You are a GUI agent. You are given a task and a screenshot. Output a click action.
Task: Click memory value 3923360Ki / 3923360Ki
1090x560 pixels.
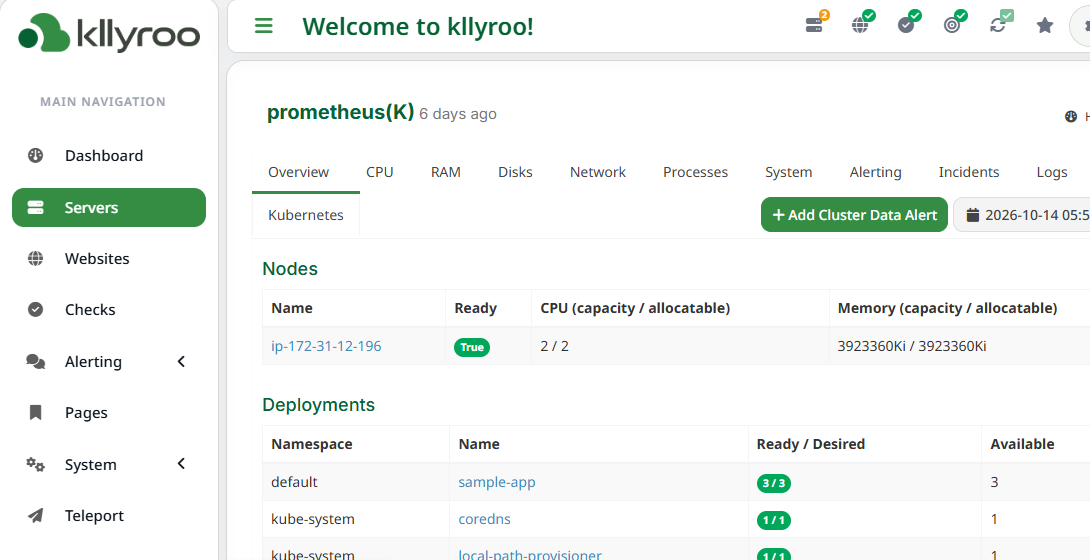912,346
